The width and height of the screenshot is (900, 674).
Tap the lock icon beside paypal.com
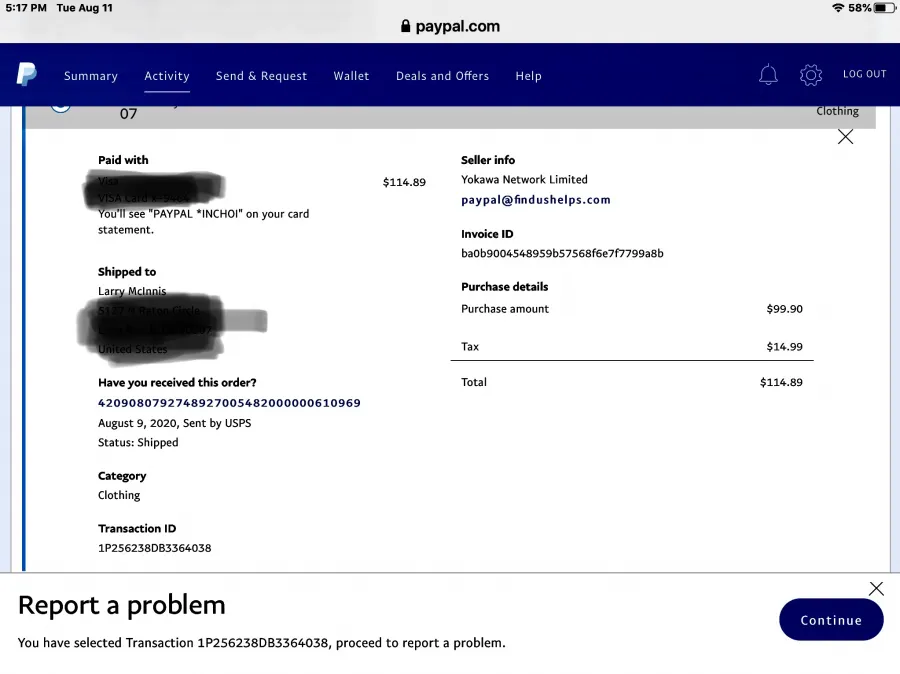point(405,26)
